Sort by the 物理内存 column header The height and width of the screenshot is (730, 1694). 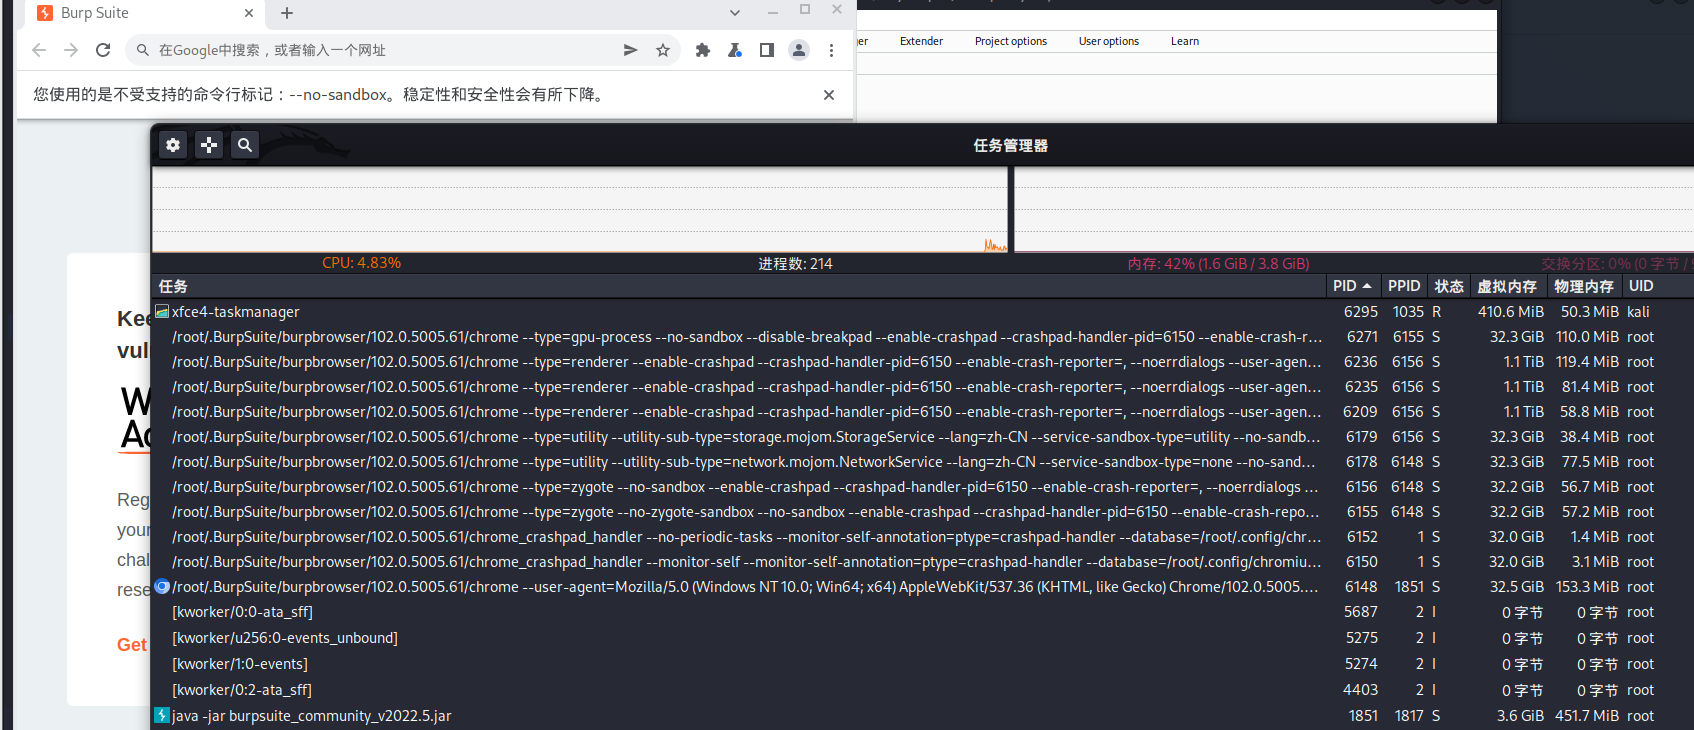pos(1584,286)
